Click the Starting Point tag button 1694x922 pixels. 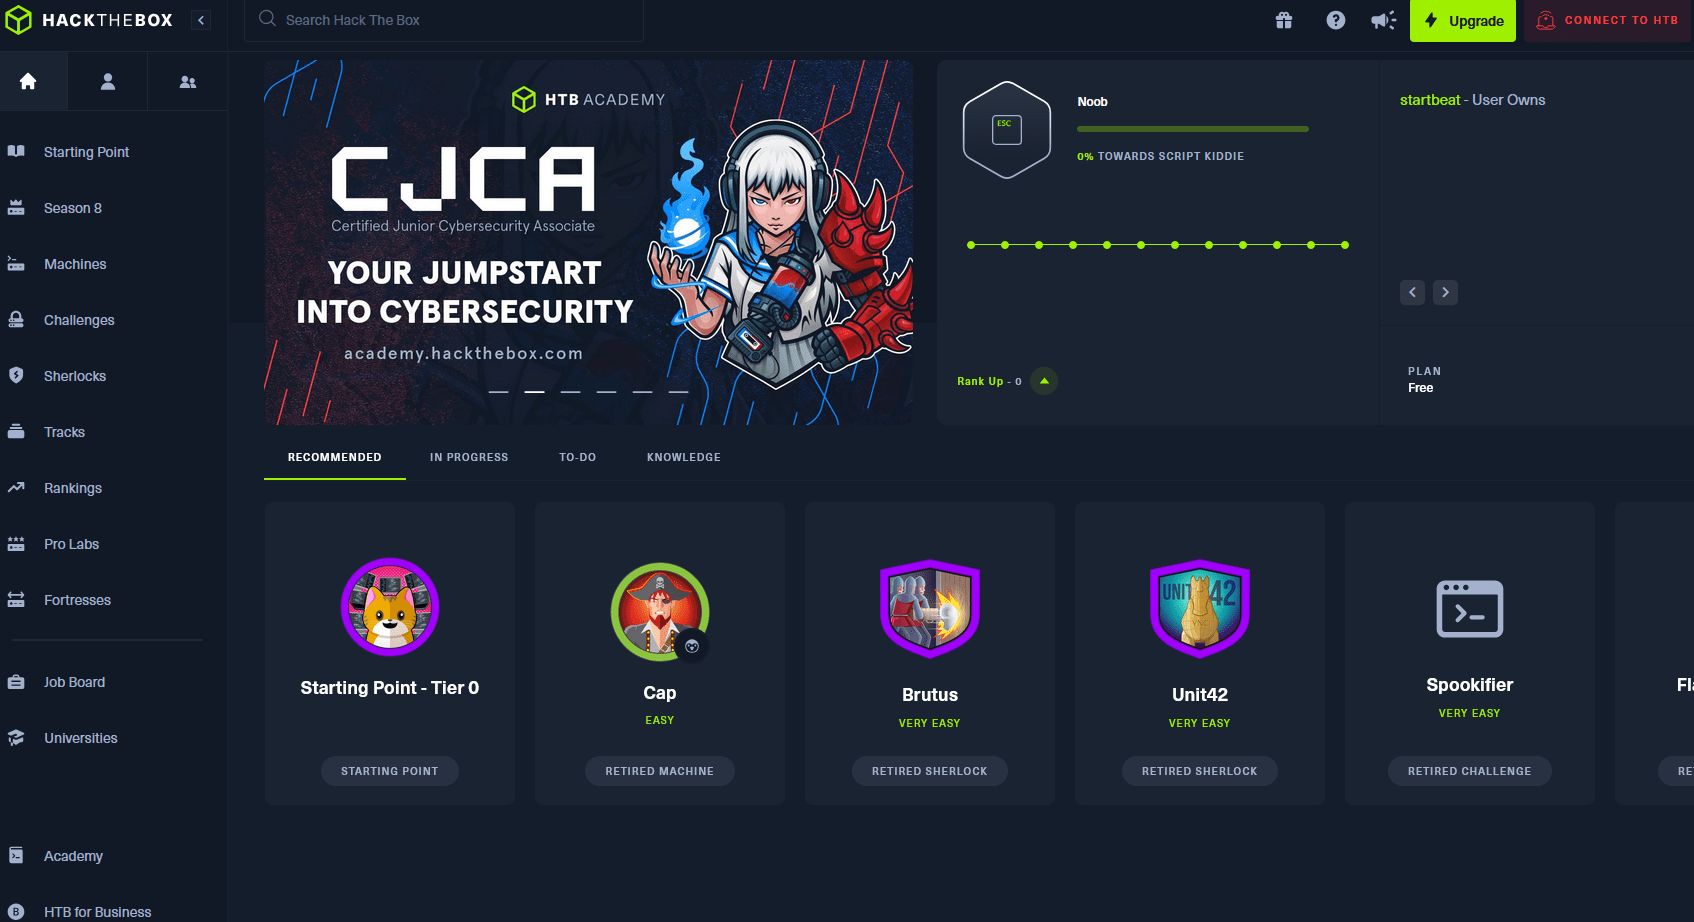(x=390, y=771)
